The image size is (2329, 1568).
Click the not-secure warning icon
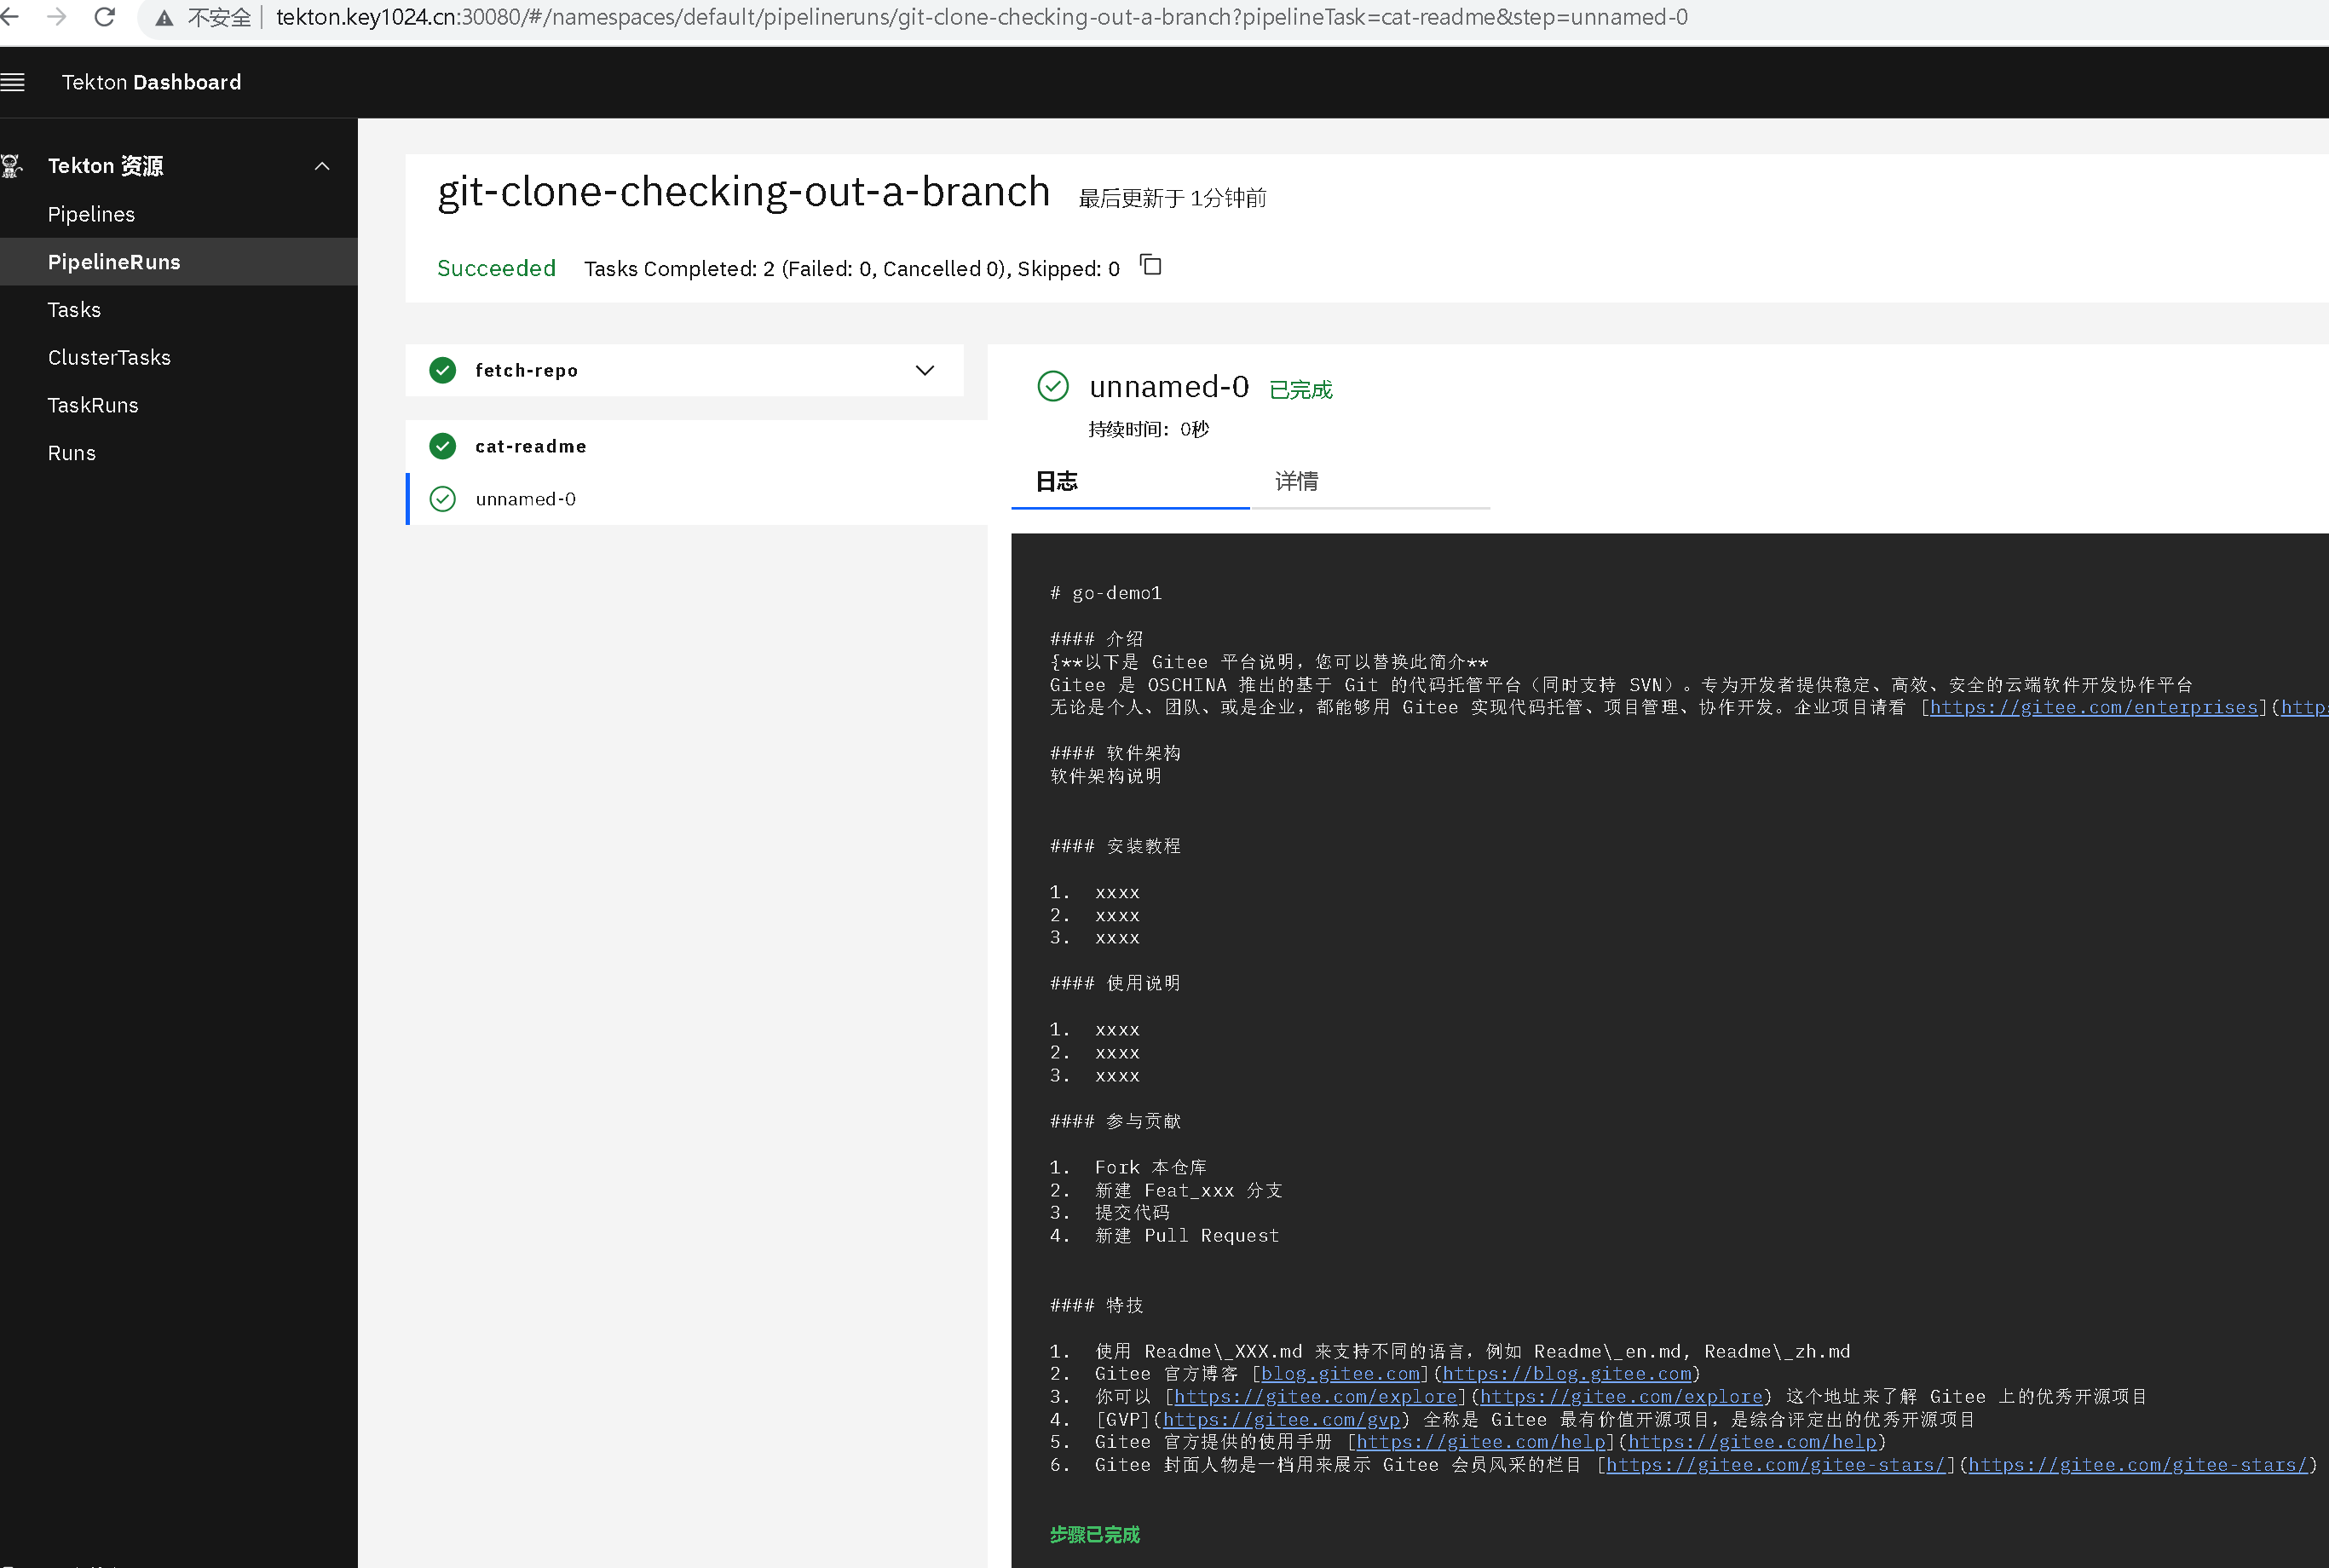point(164,18)
